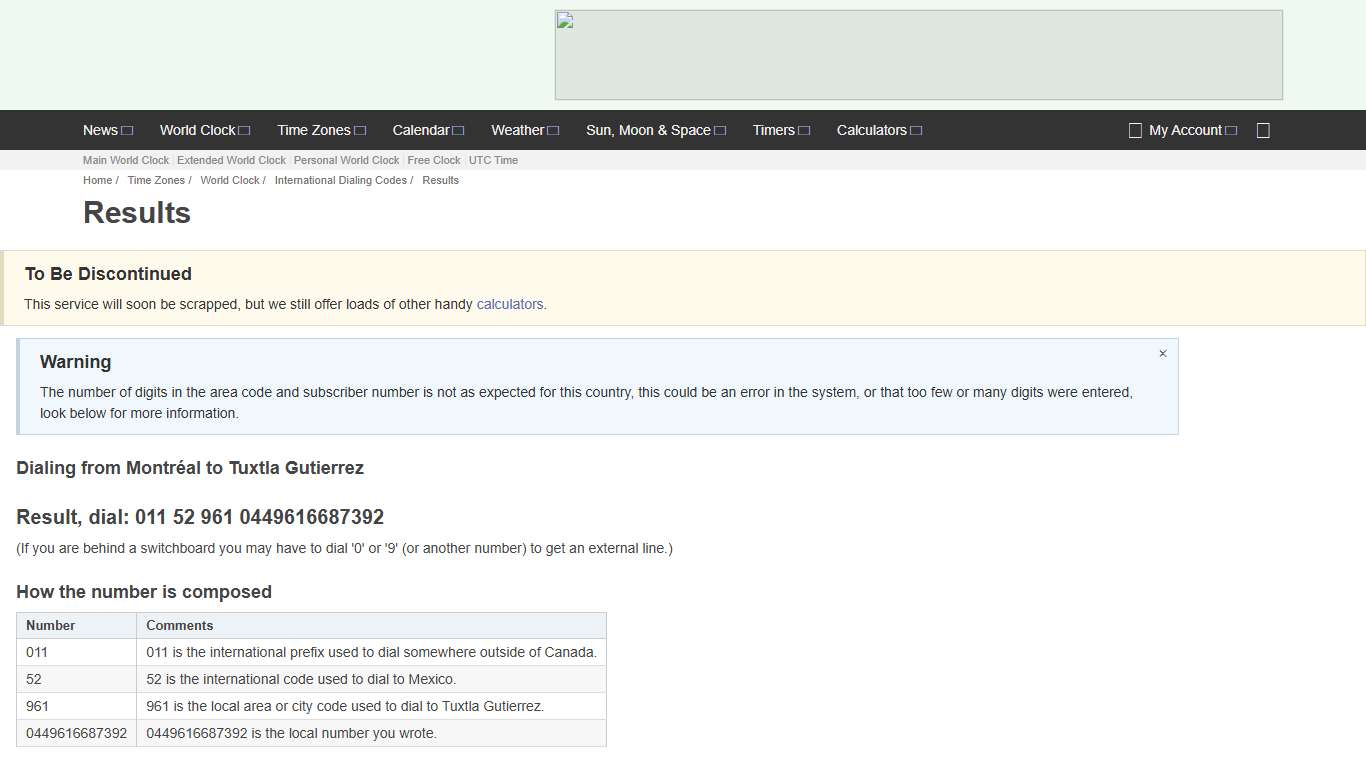This screenshot has height=768, width=1366.
Task: Open the UTC Time link
Action: click(493, 160)
